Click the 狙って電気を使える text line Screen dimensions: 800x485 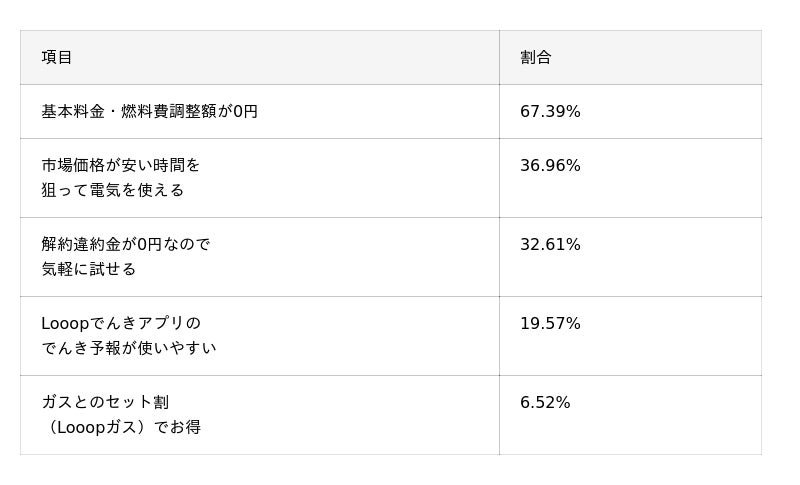tap(112, 190)
